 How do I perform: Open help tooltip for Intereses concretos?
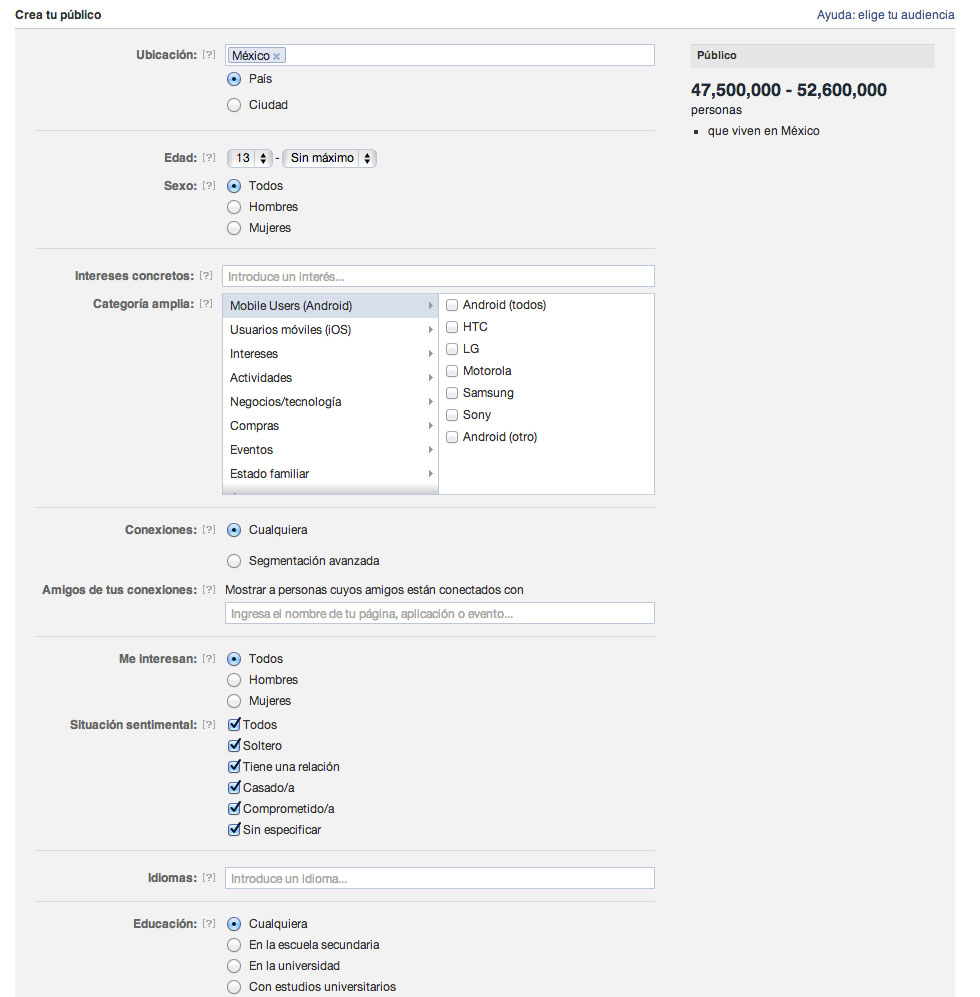(x=205, y=276)
